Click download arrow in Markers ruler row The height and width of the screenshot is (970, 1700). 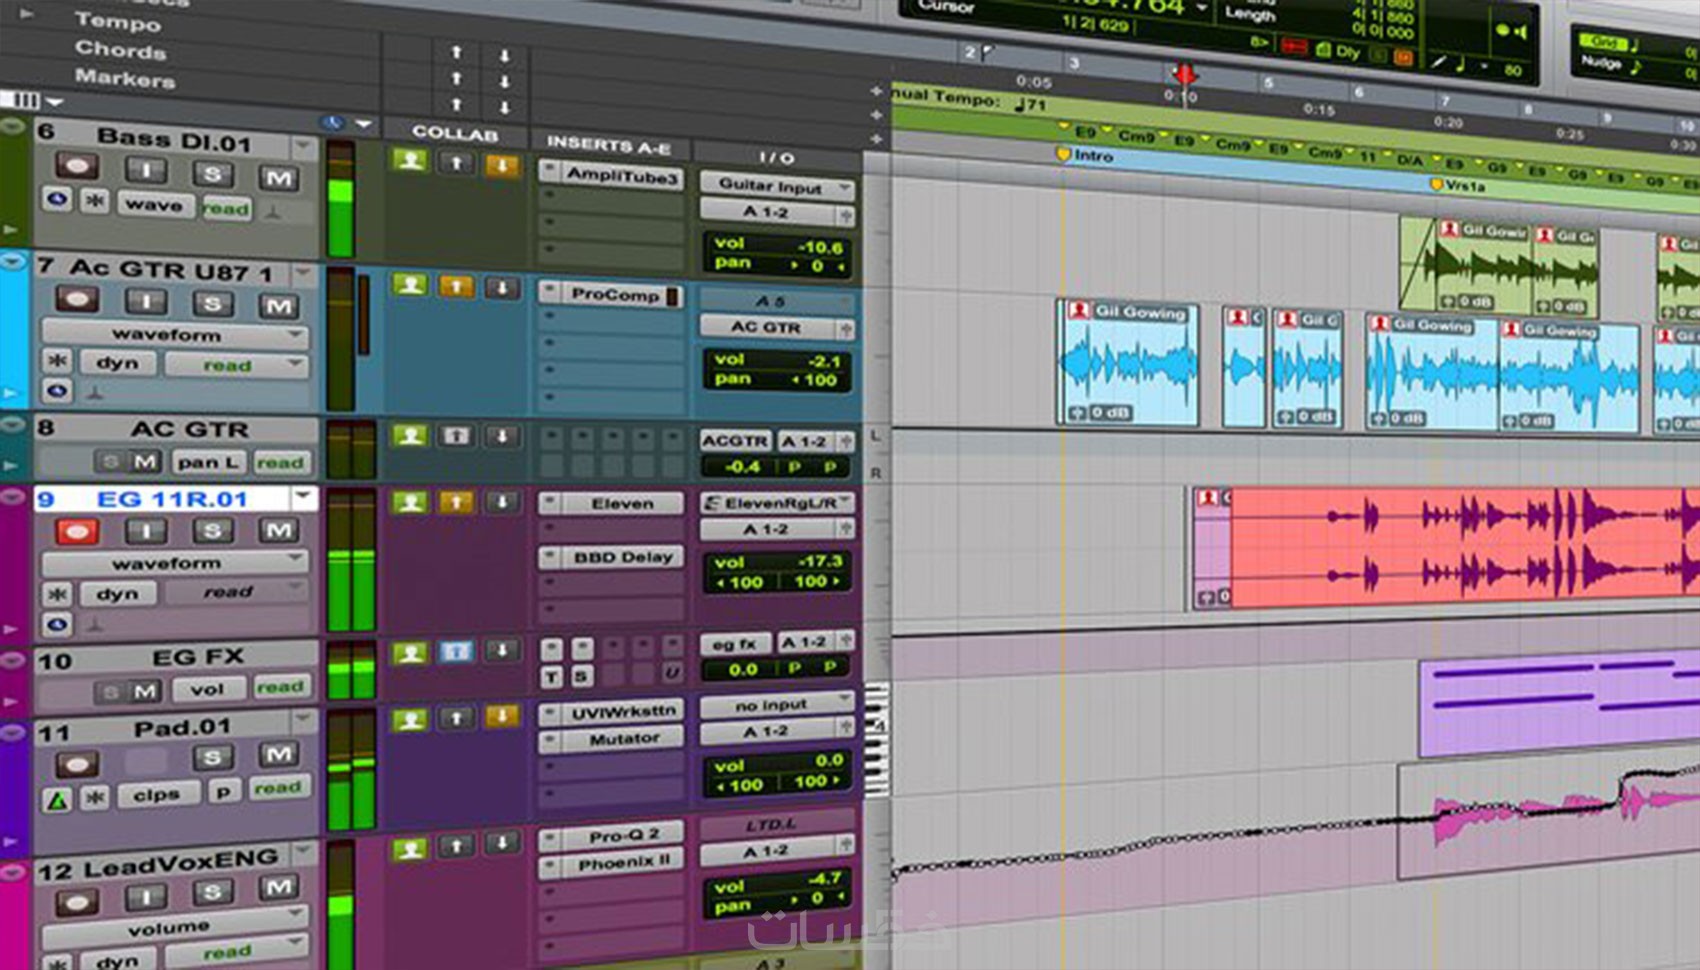click(505, 107)
